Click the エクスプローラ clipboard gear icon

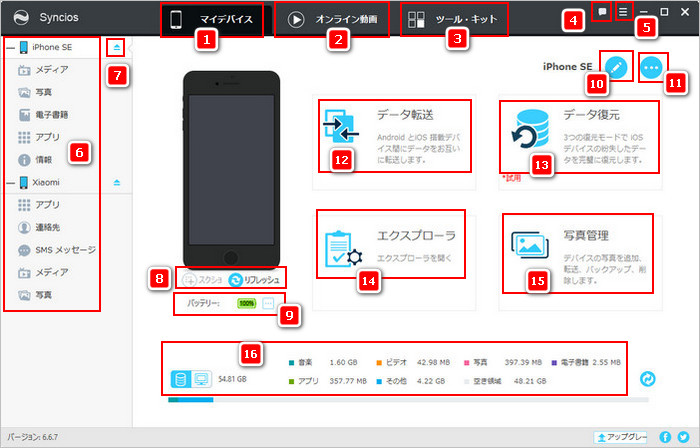[343, 249]
